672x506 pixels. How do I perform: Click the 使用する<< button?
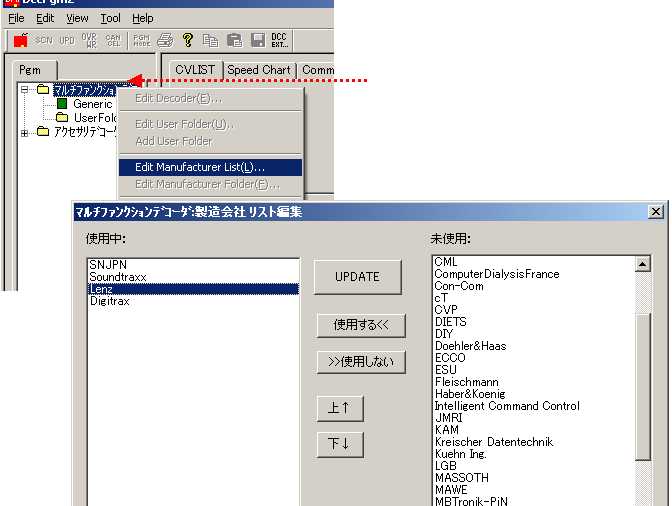click(360, 325)
